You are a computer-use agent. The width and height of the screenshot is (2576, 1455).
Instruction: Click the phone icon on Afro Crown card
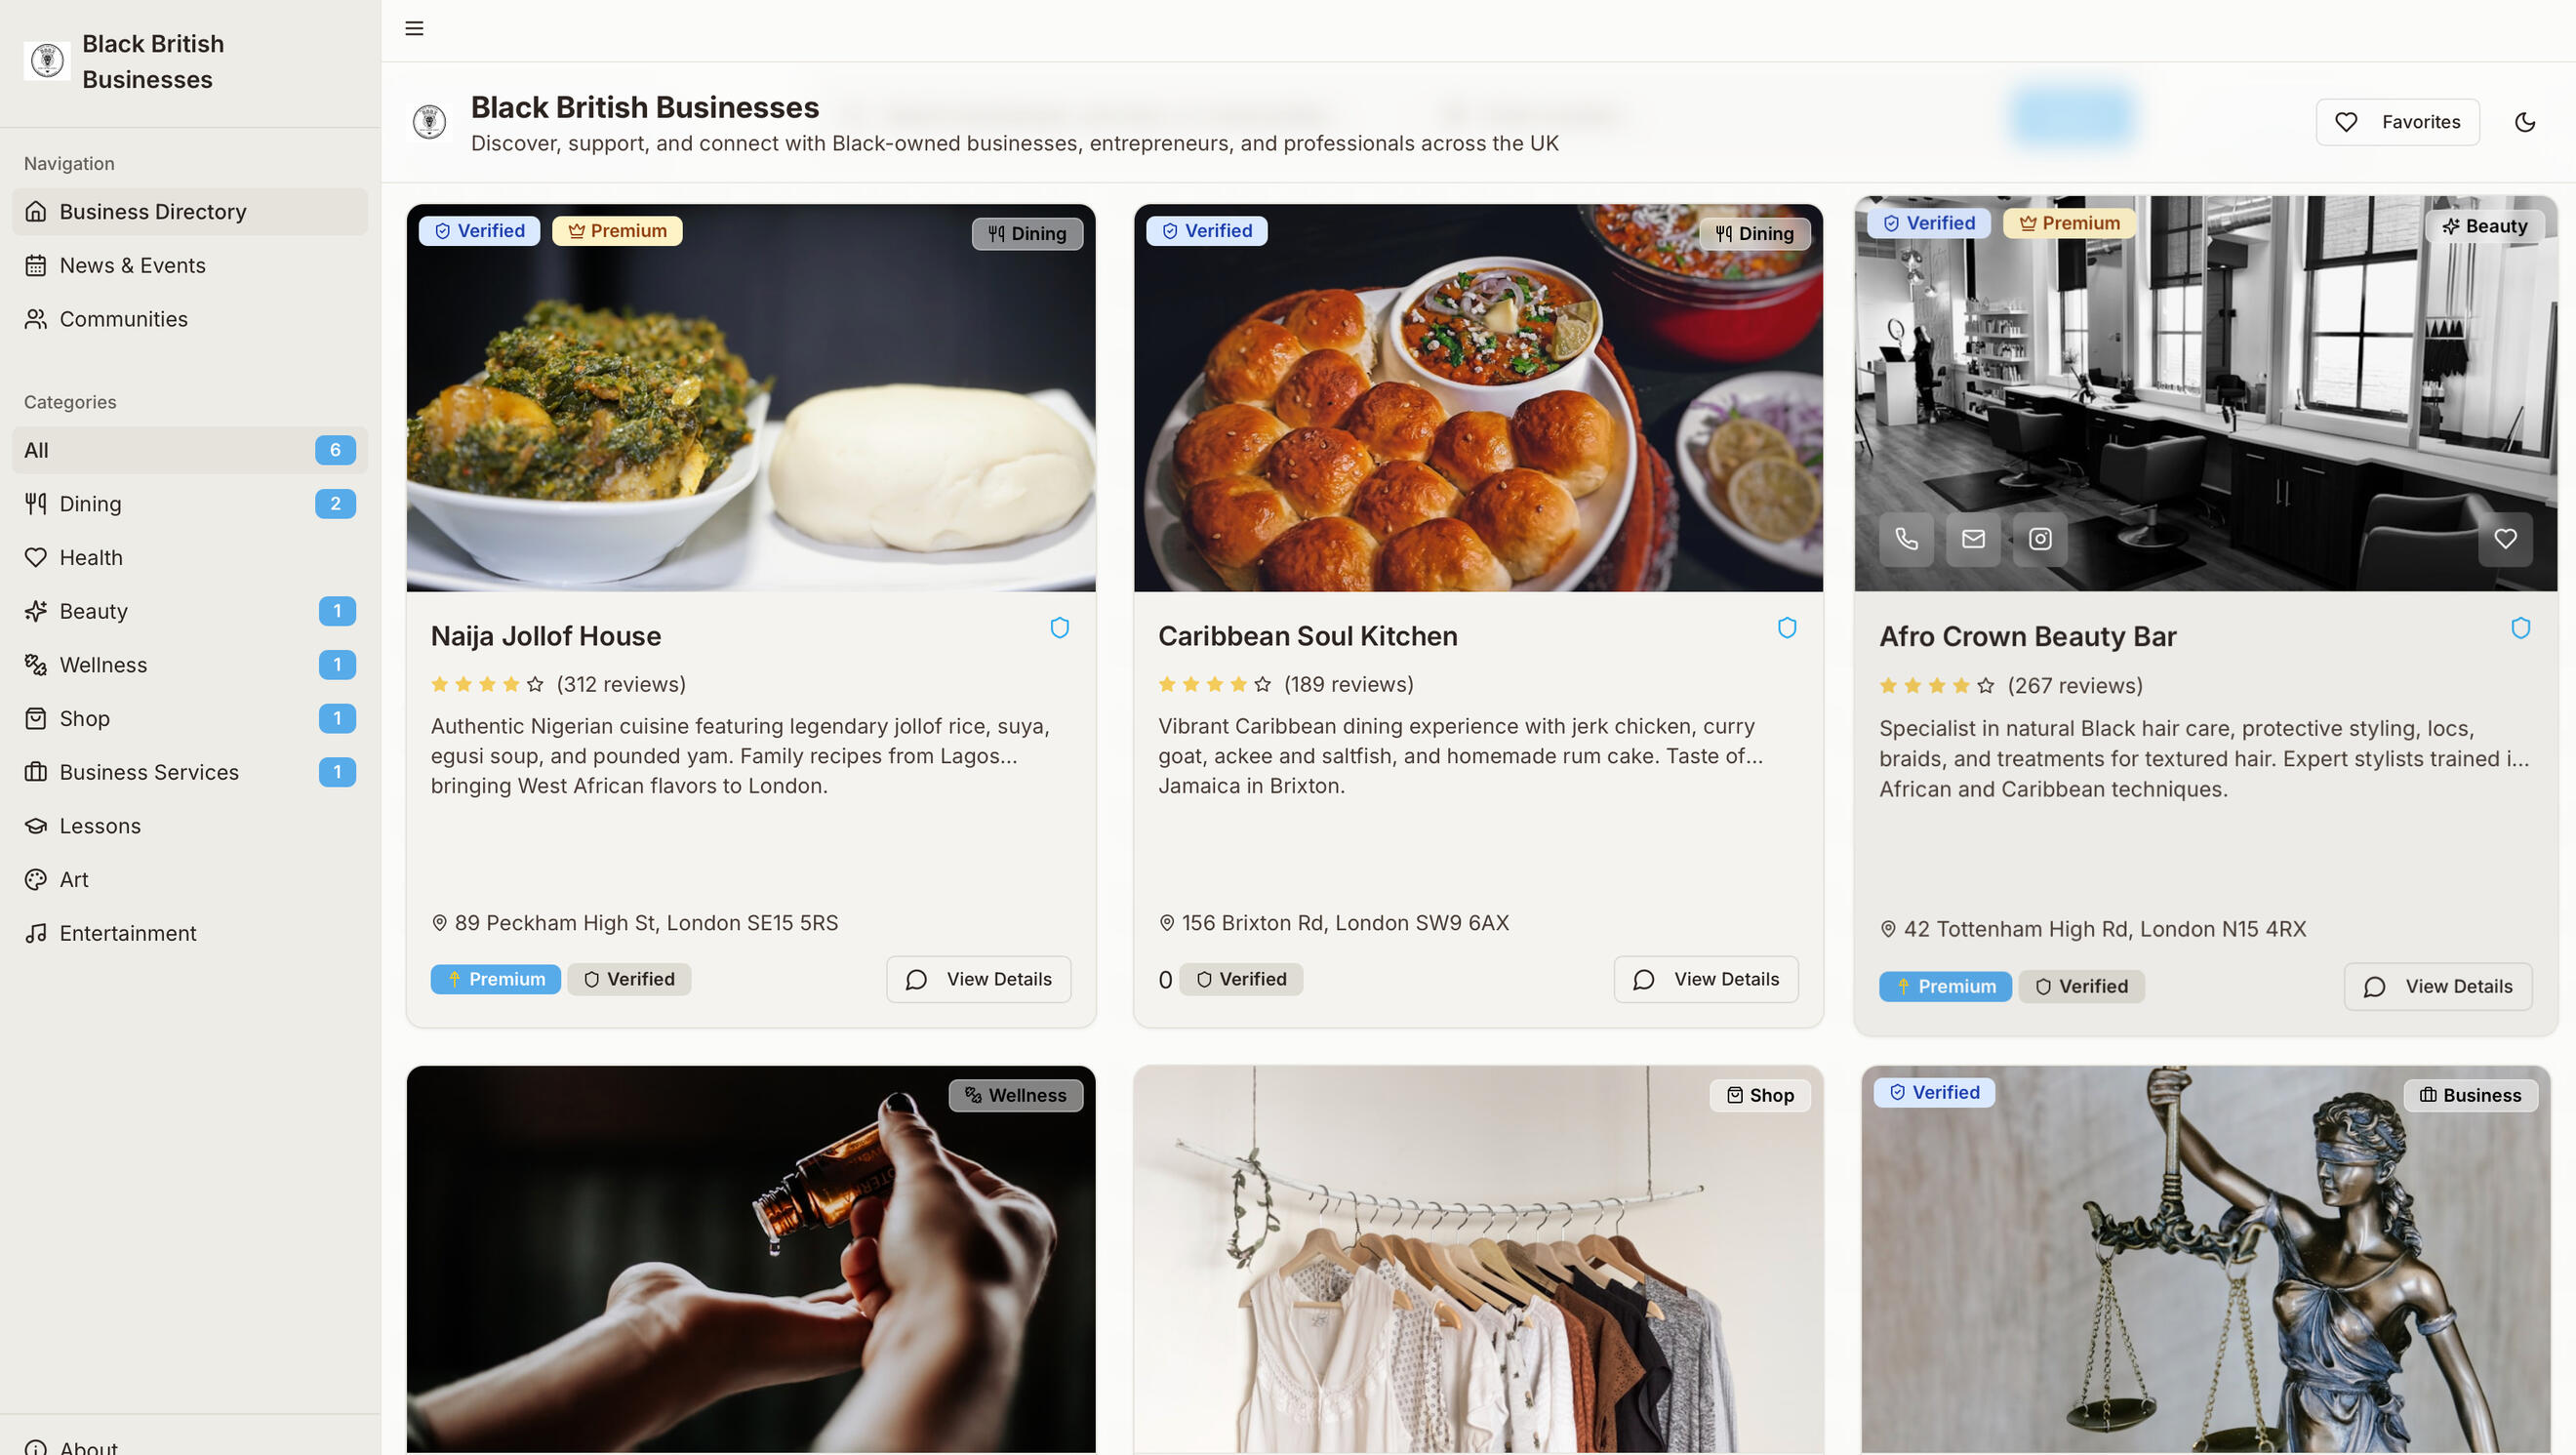click(x=1906, y=539)
